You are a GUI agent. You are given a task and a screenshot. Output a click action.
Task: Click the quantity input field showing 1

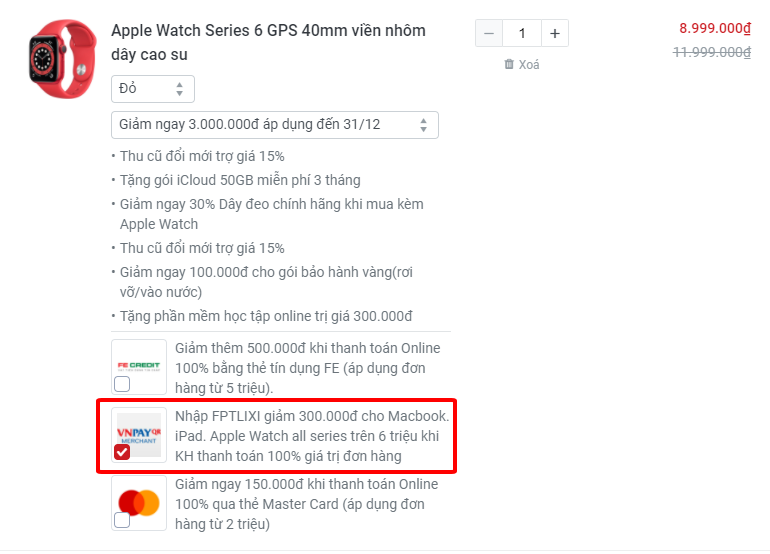(522, 33)
